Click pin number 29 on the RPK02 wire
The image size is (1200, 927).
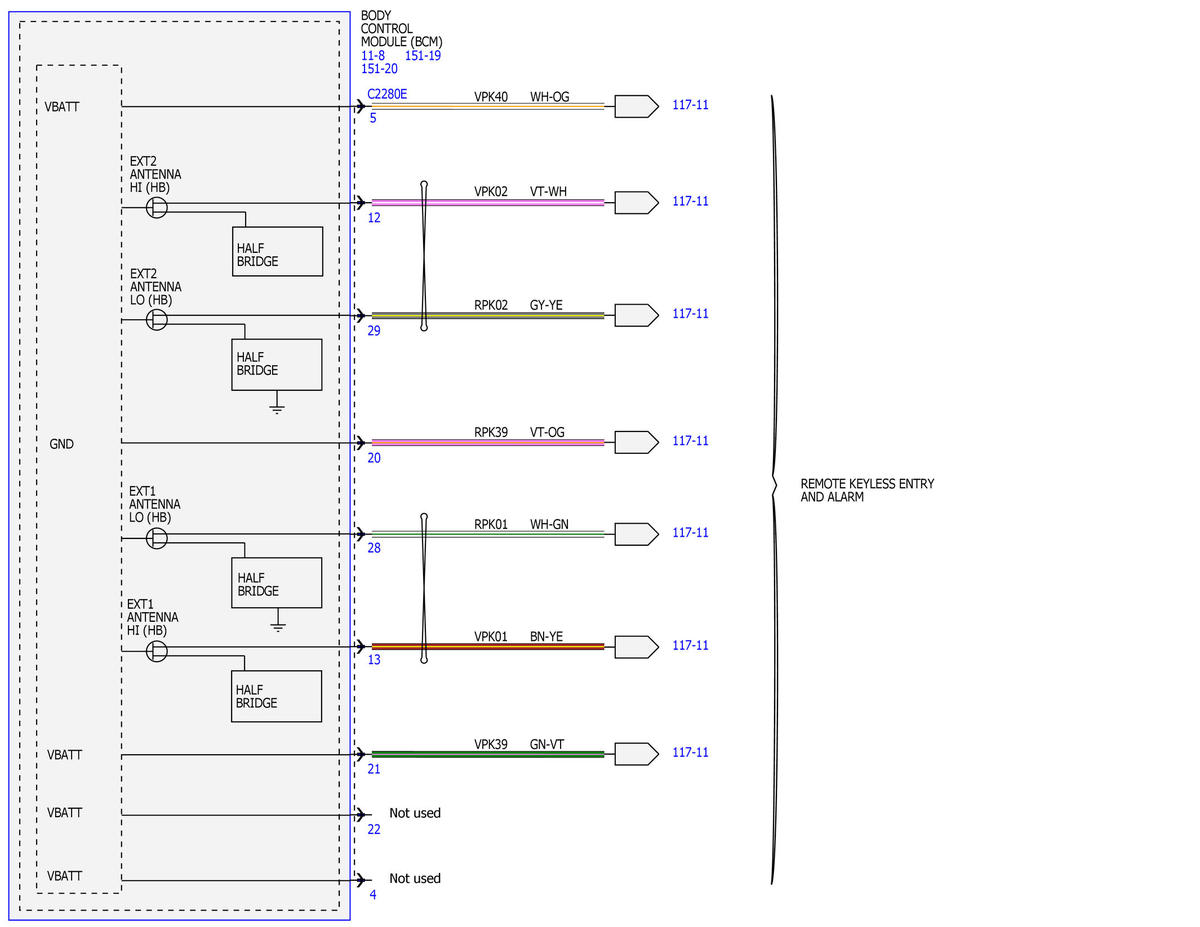point(374,331)
